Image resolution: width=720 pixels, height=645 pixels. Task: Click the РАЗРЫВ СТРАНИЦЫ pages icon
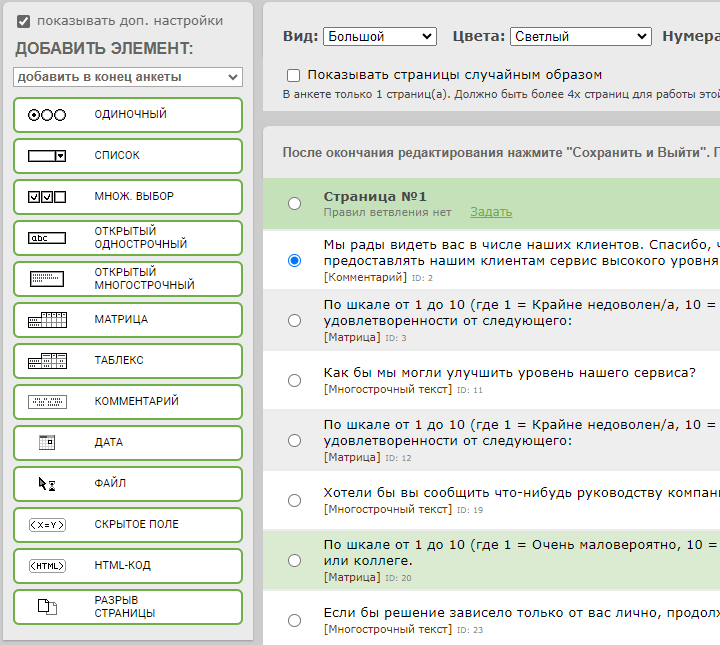tap(47, 606)
